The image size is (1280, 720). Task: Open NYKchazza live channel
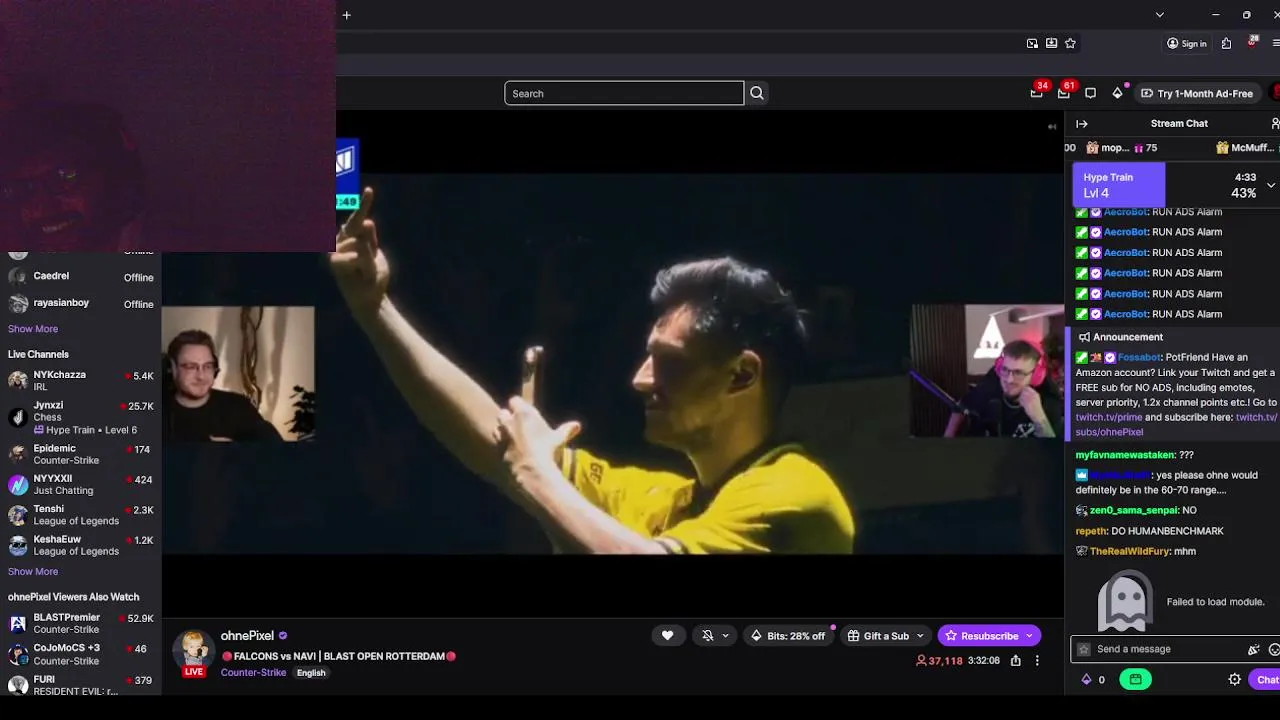click(x=80, y=381)
